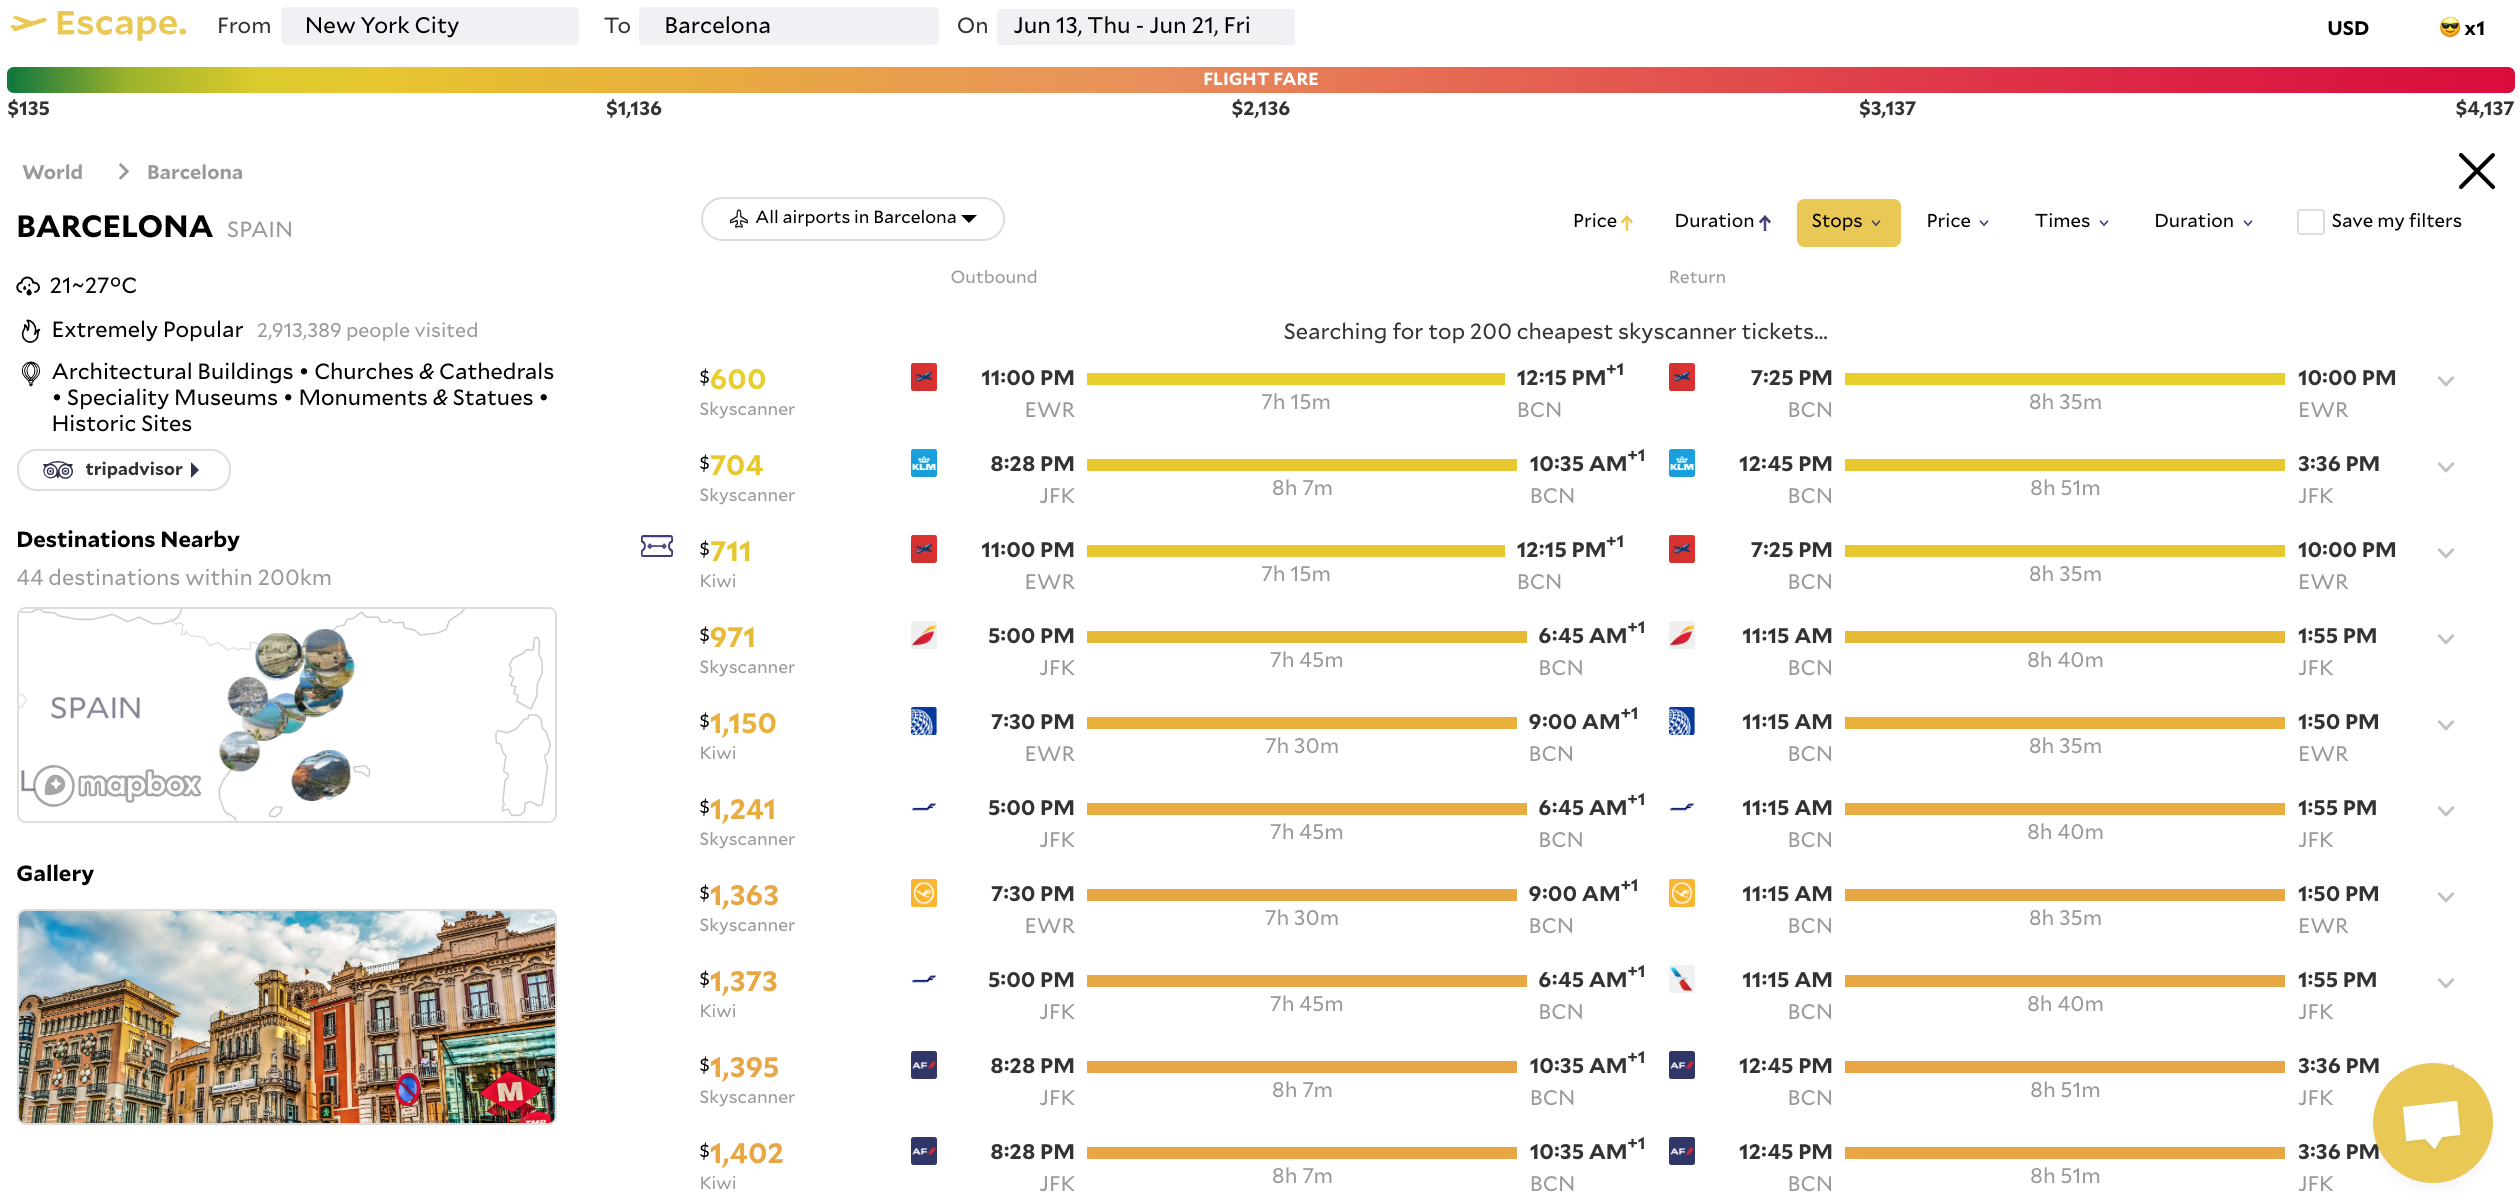Click the KLM airline icon on $704 flight
2520x1202 pixels.
pos(923,463)
